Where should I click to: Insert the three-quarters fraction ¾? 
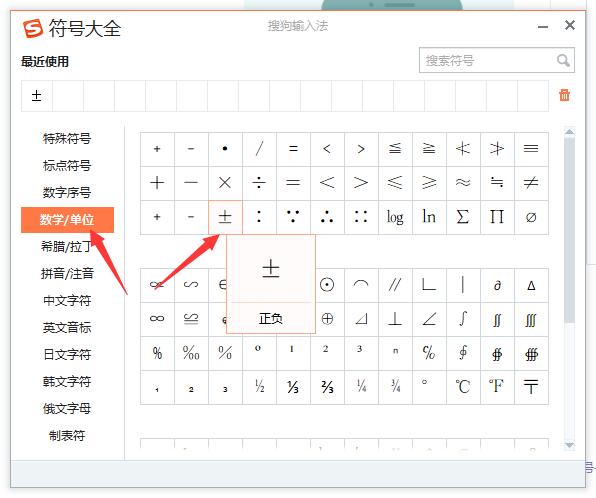395,387
